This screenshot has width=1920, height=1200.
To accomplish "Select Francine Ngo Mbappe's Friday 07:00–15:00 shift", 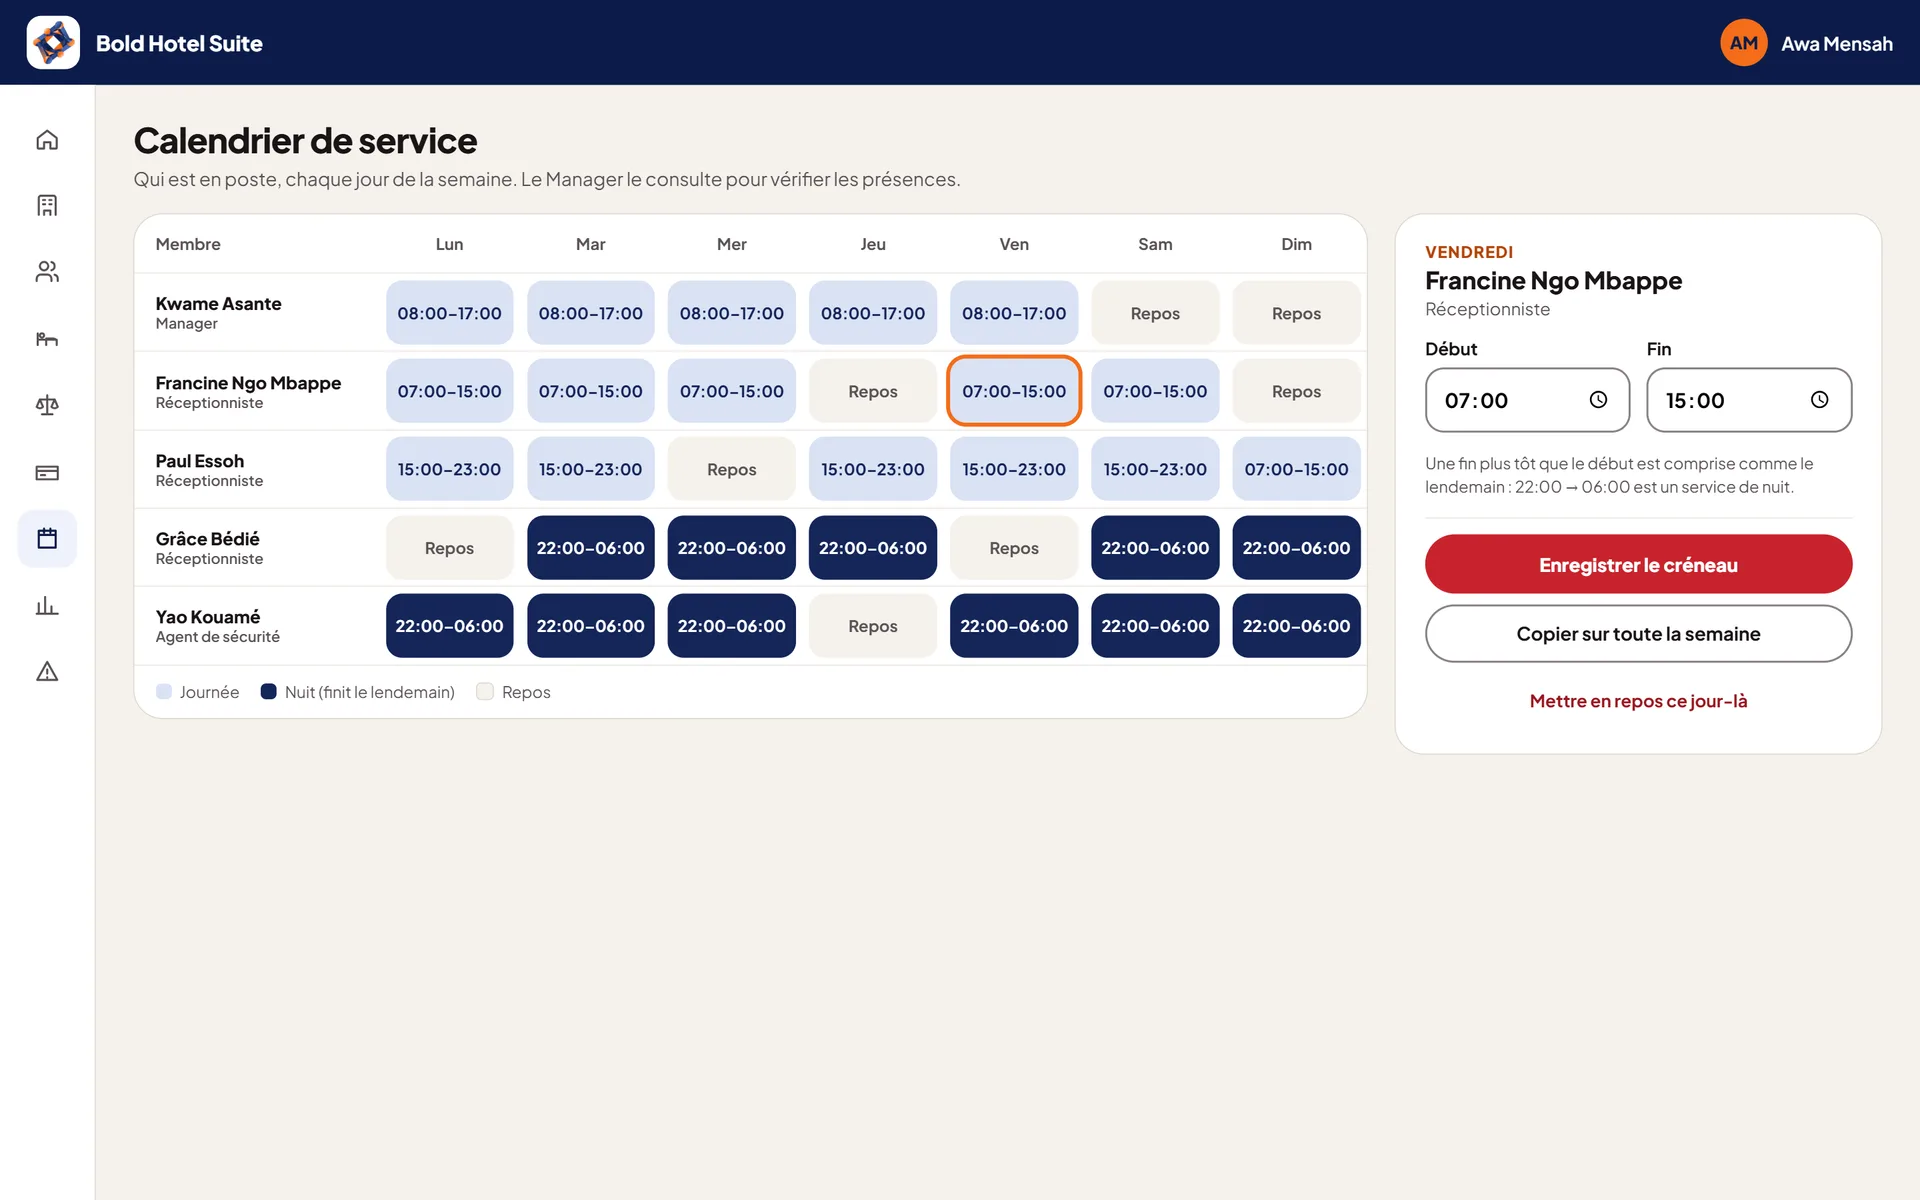I will pos(1014,391).
